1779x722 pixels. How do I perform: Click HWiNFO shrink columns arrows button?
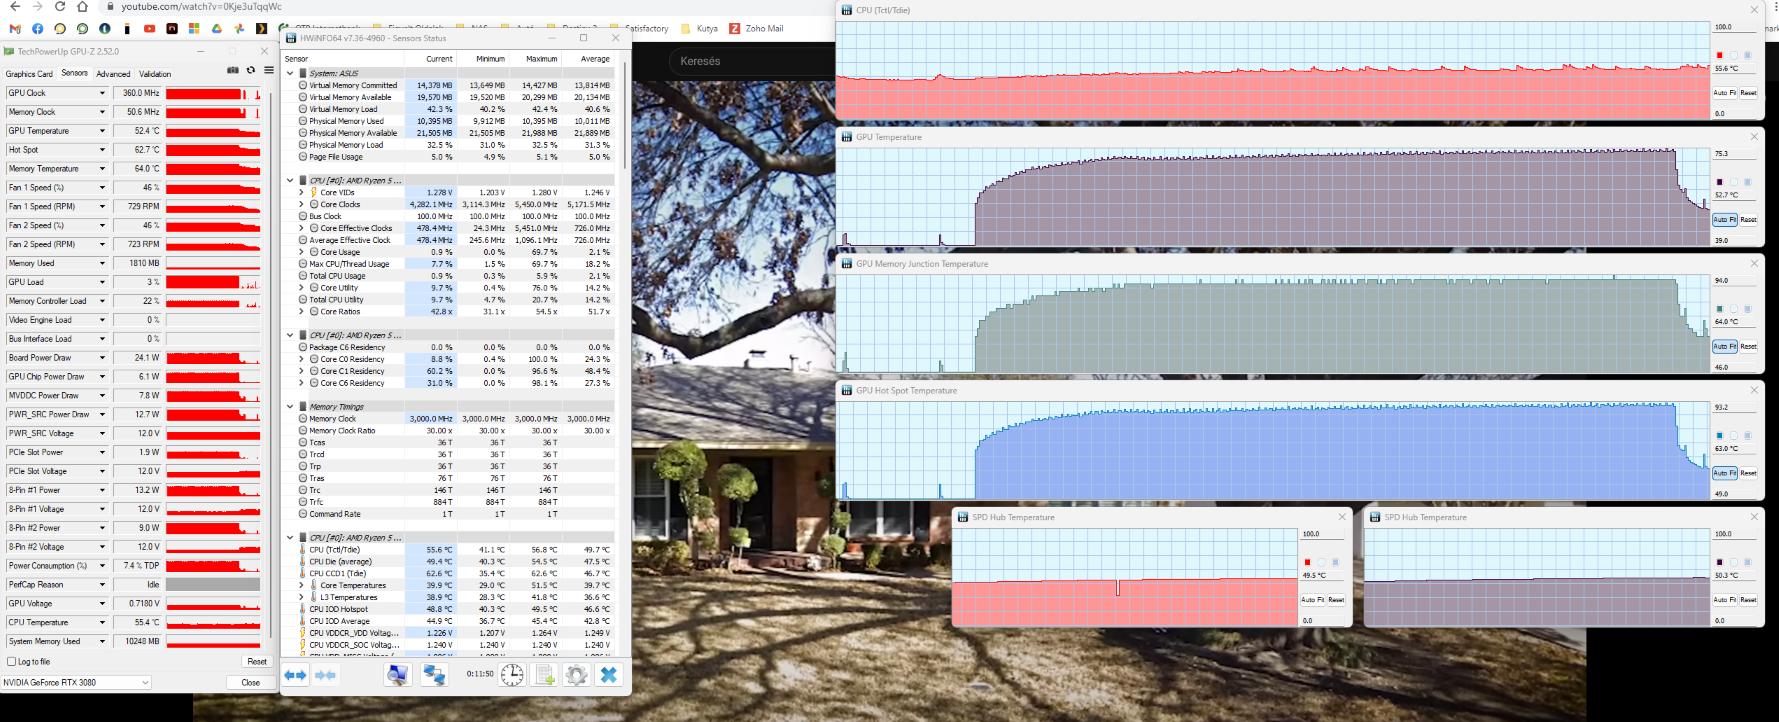tap(326, 675)
